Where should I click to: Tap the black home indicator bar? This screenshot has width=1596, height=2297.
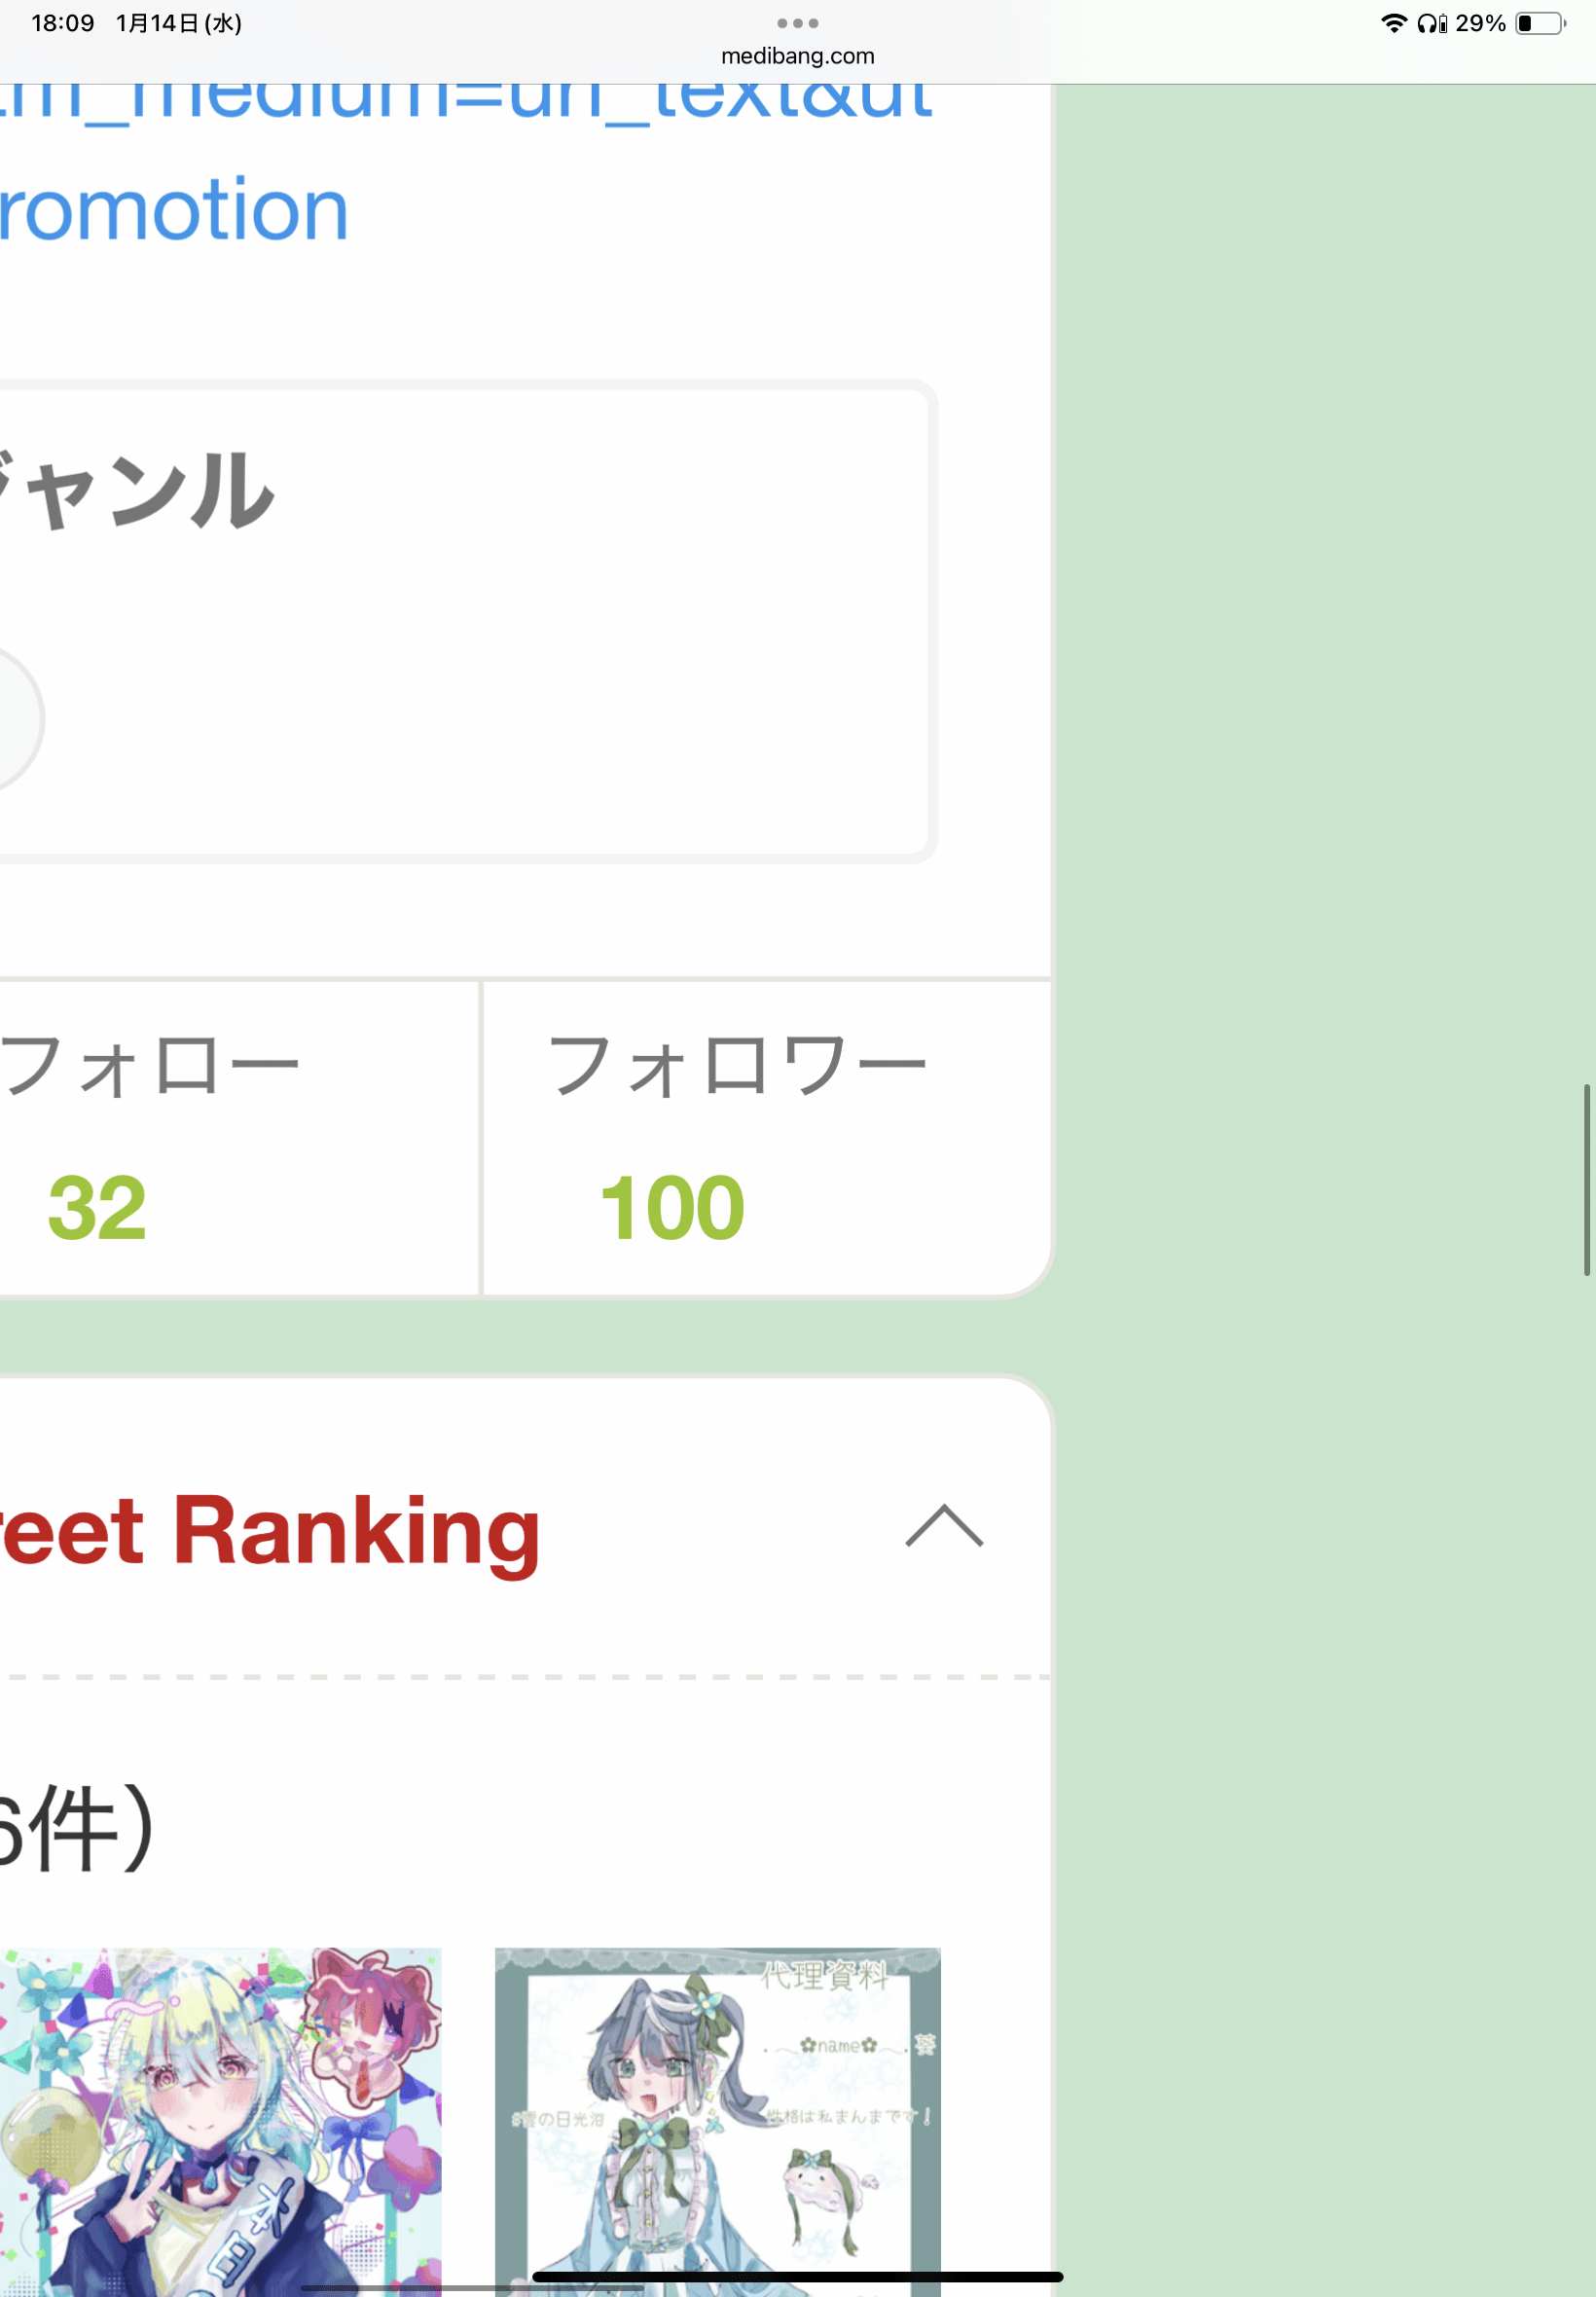pos(797,2277)
